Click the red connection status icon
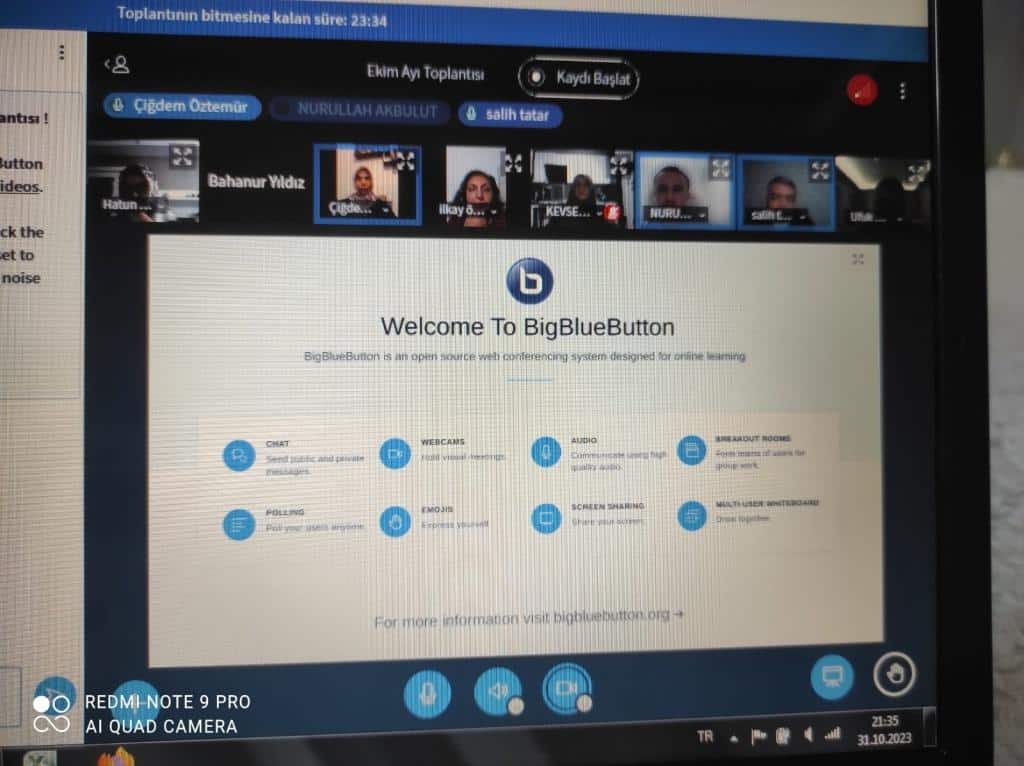Image resolution: width=1024 pixels, height=766 pixels. coord(862,90)
